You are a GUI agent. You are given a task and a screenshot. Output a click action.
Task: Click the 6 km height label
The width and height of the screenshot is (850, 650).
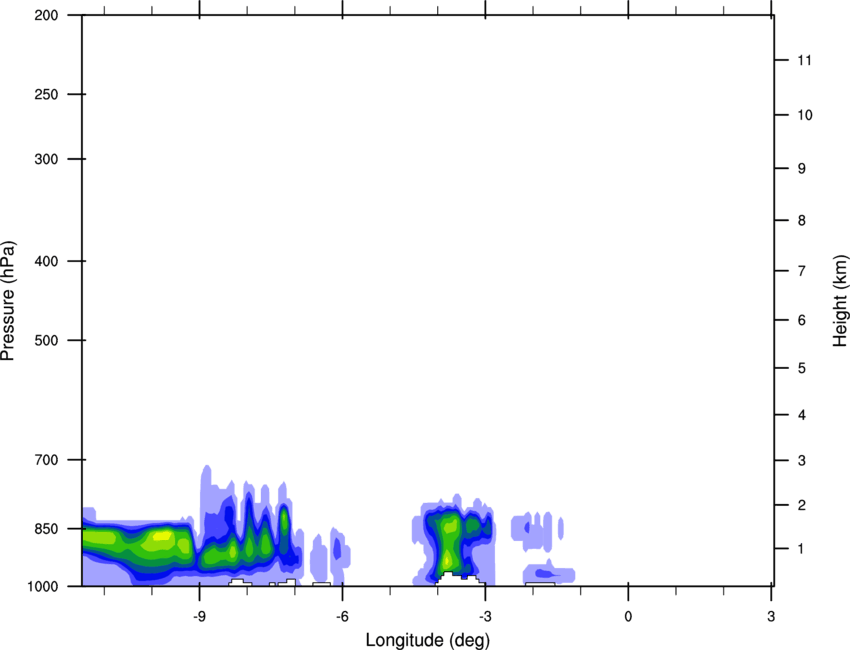tap(801, 320)
